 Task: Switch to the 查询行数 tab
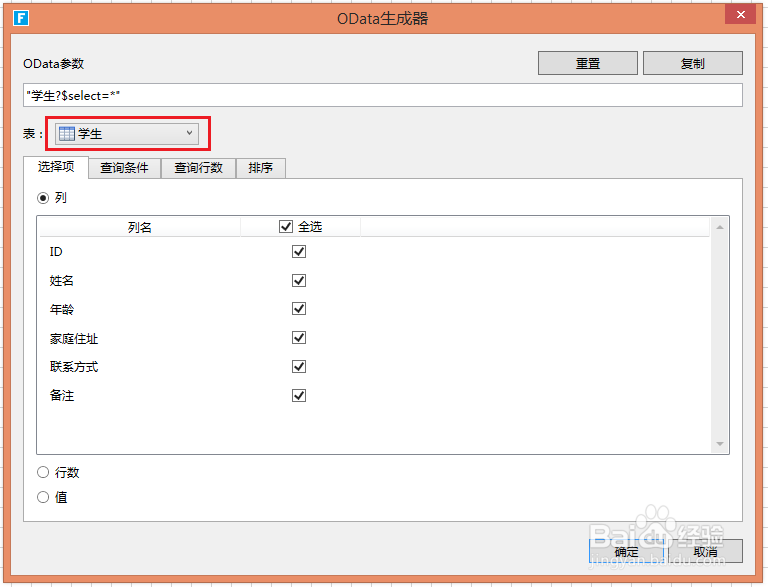click(198, 168)
